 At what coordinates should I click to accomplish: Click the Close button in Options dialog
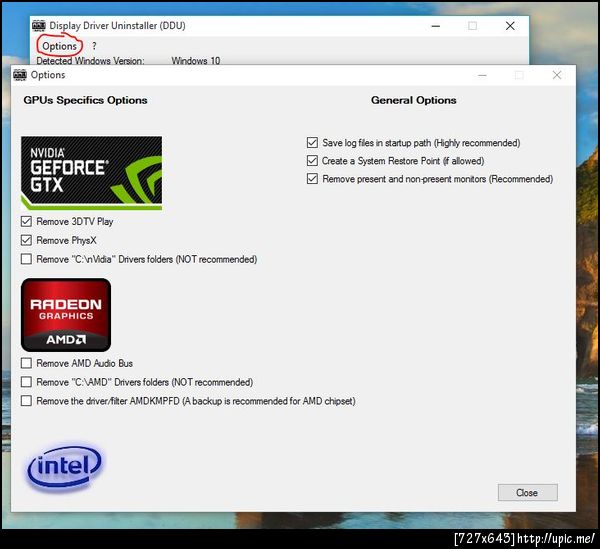528,492
